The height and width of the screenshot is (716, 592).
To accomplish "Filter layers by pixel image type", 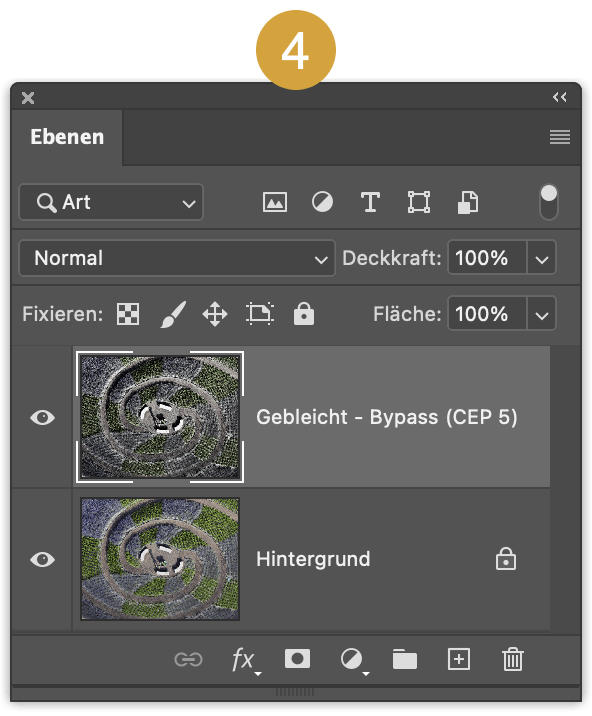I will pos(275,202).
